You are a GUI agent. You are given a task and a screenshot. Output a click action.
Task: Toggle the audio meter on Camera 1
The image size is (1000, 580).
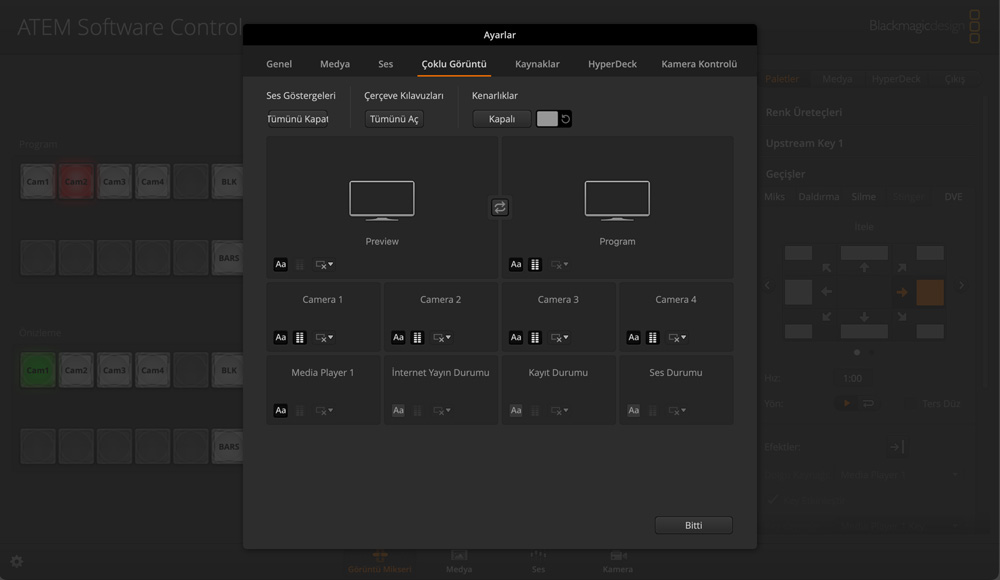pos(300,338)
